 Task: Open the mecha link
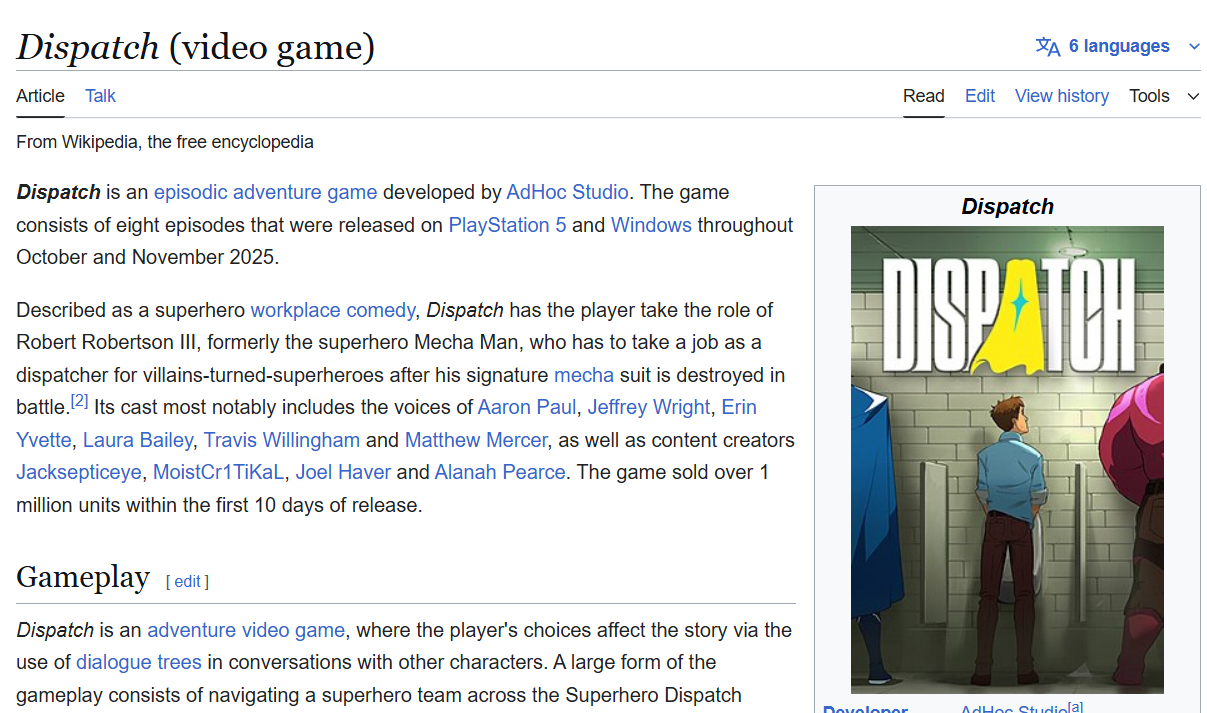(584, 375)
